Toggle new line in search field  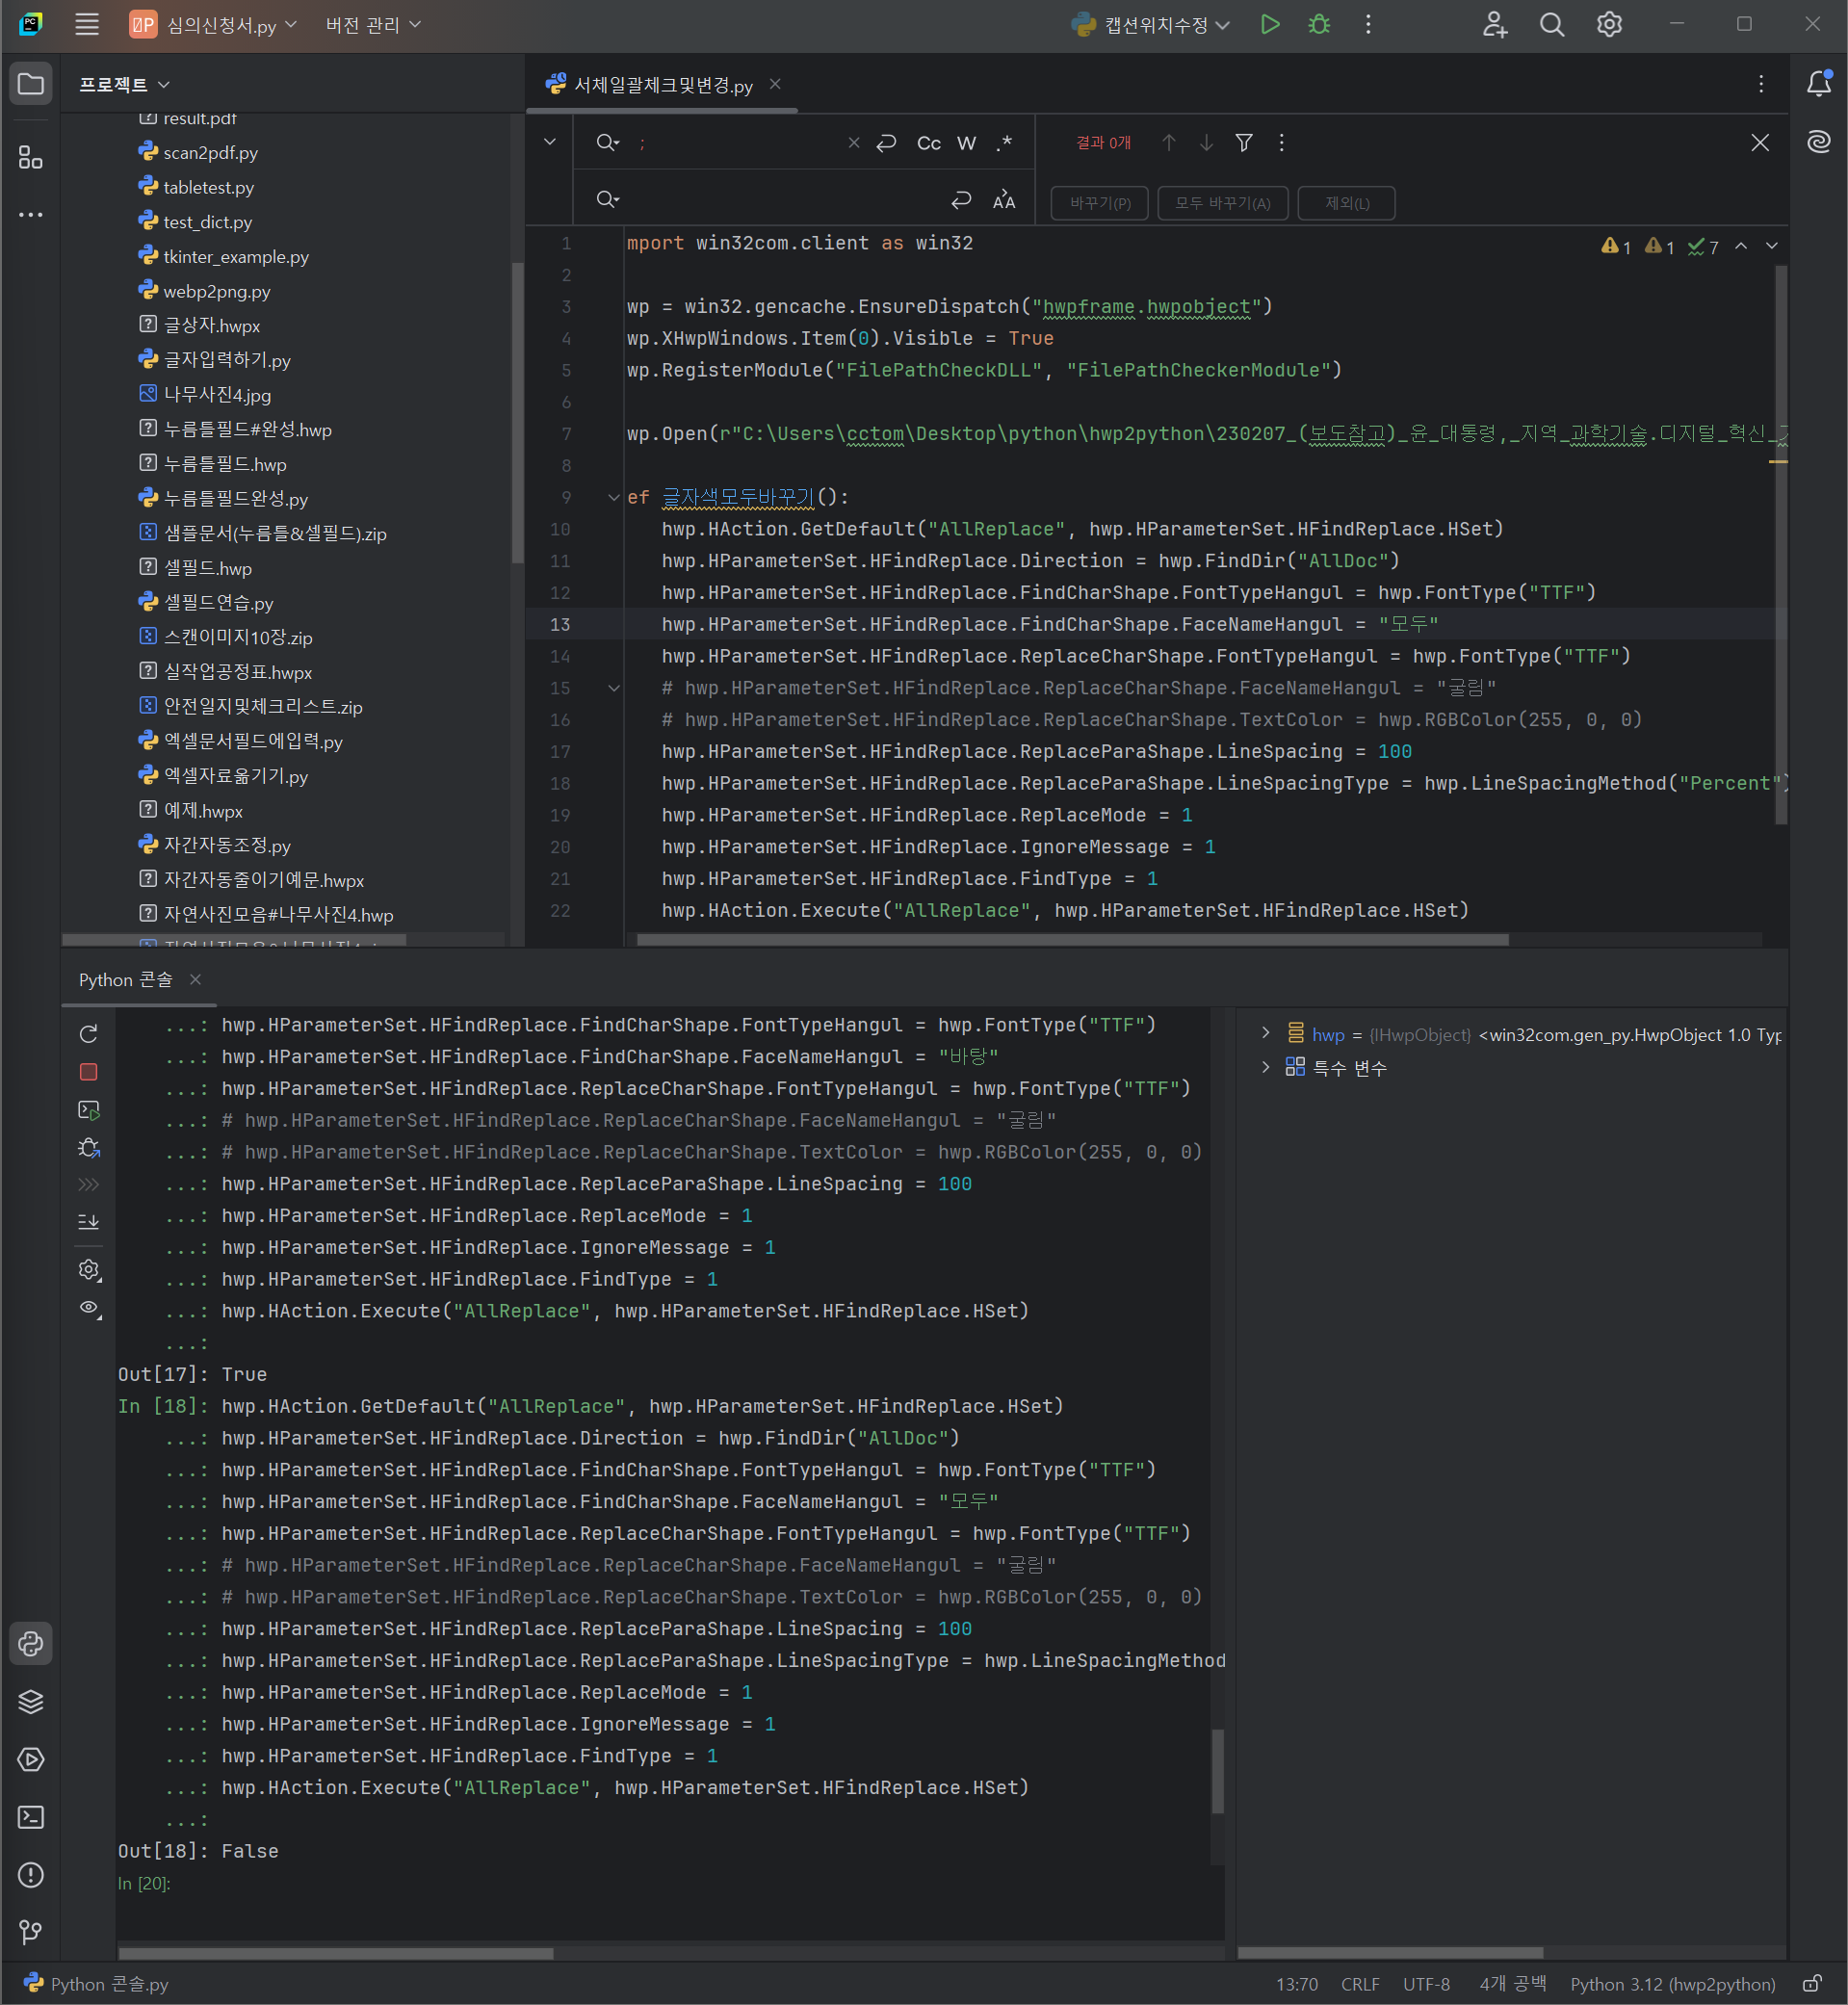coord(886,143)
